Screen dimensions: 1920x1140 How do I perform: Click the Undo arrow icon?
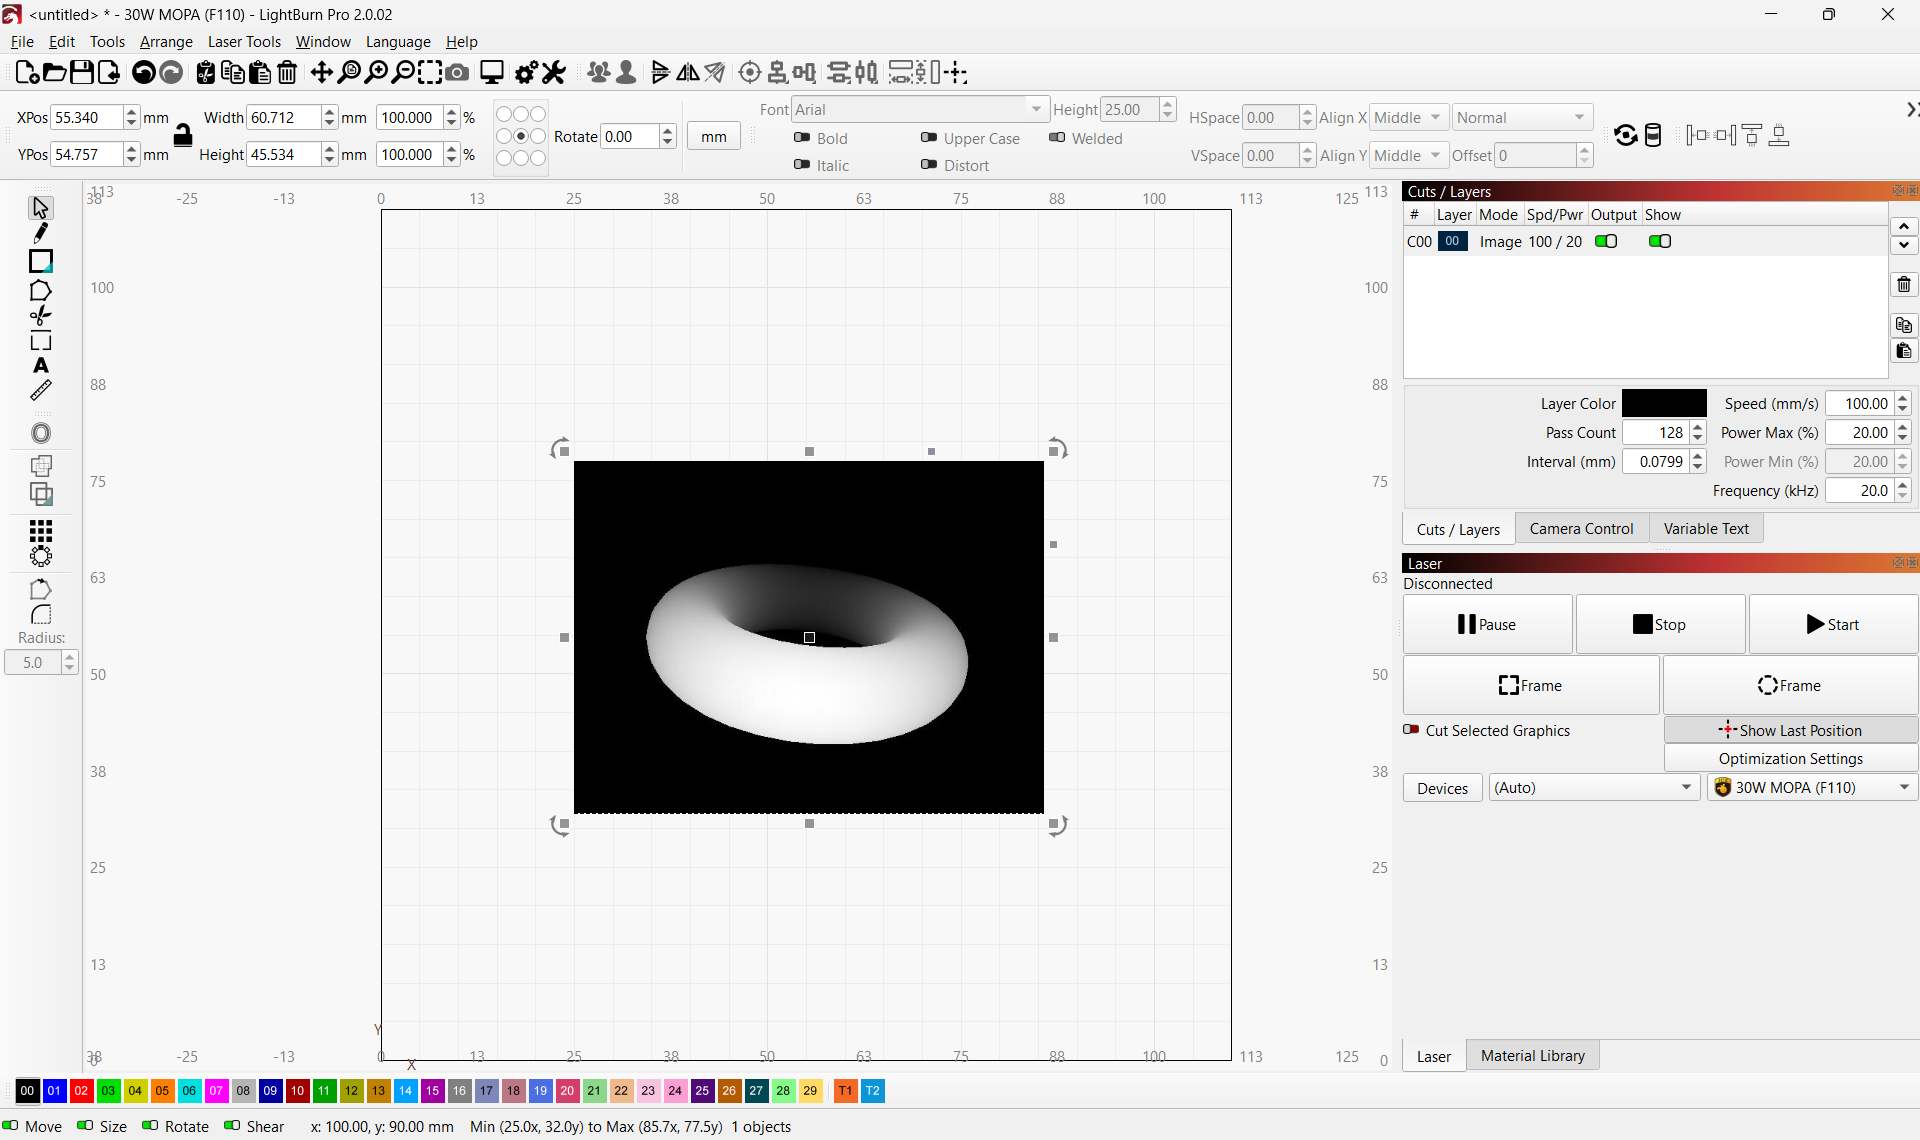coord(143,72)
